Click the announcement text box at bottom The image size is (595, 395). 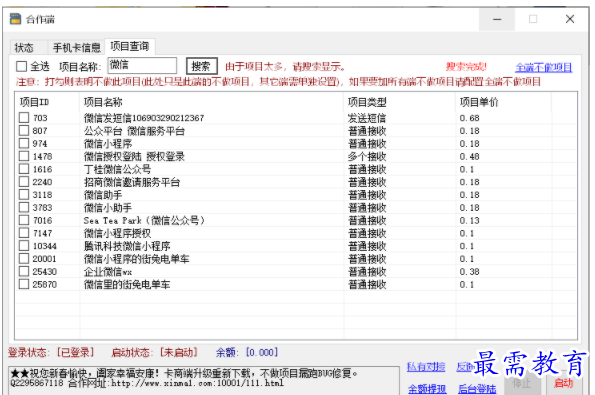[204, 381]
